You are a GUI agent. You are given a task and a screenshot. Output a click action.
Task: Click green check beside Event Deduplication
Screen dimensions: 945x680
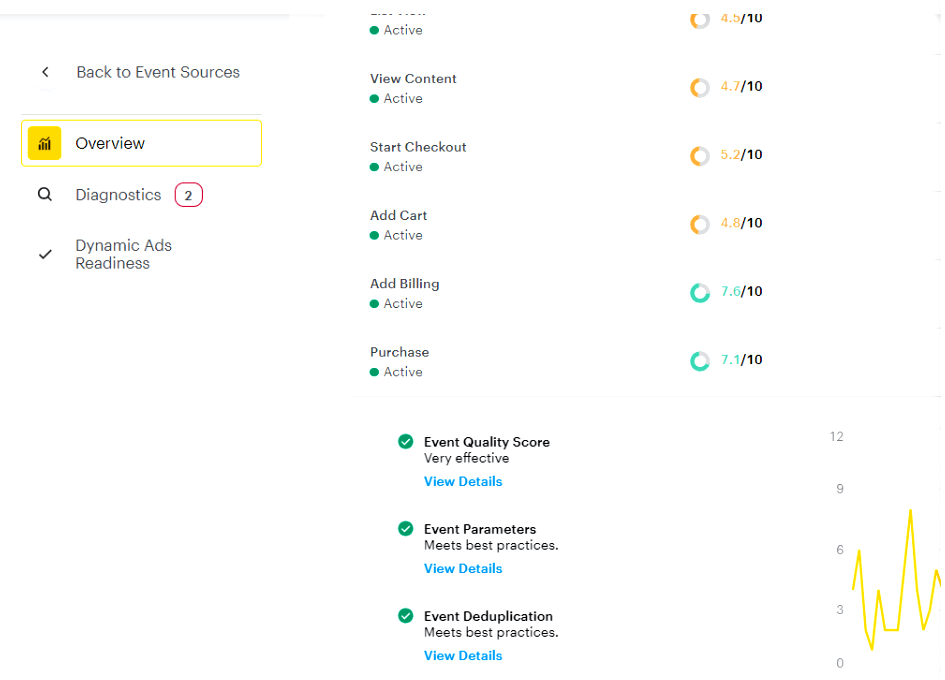(x=406, y=615)
